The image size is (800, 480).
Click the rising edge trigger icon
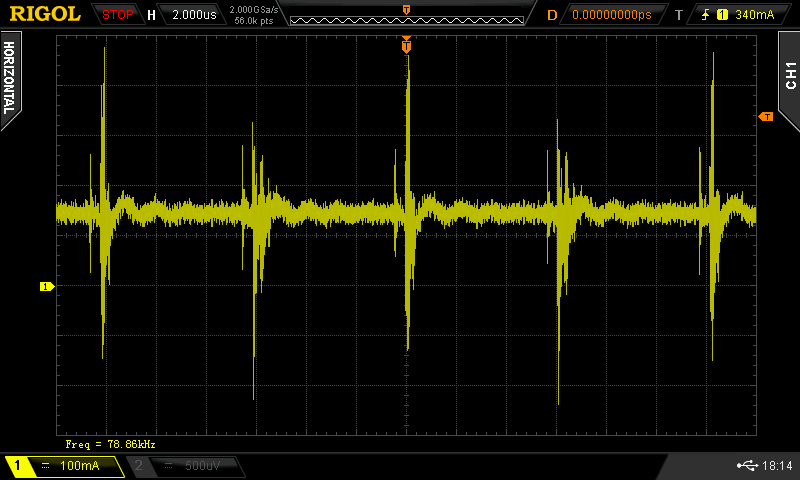705,15
